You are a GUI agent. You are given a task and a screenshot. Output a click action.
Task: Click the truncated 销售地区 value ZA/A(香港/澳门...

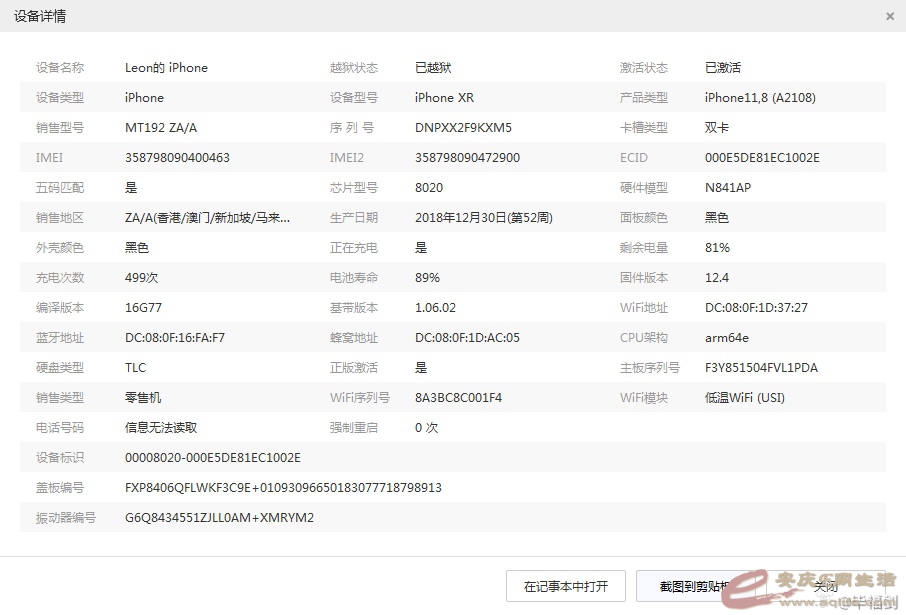coord(207,218)
